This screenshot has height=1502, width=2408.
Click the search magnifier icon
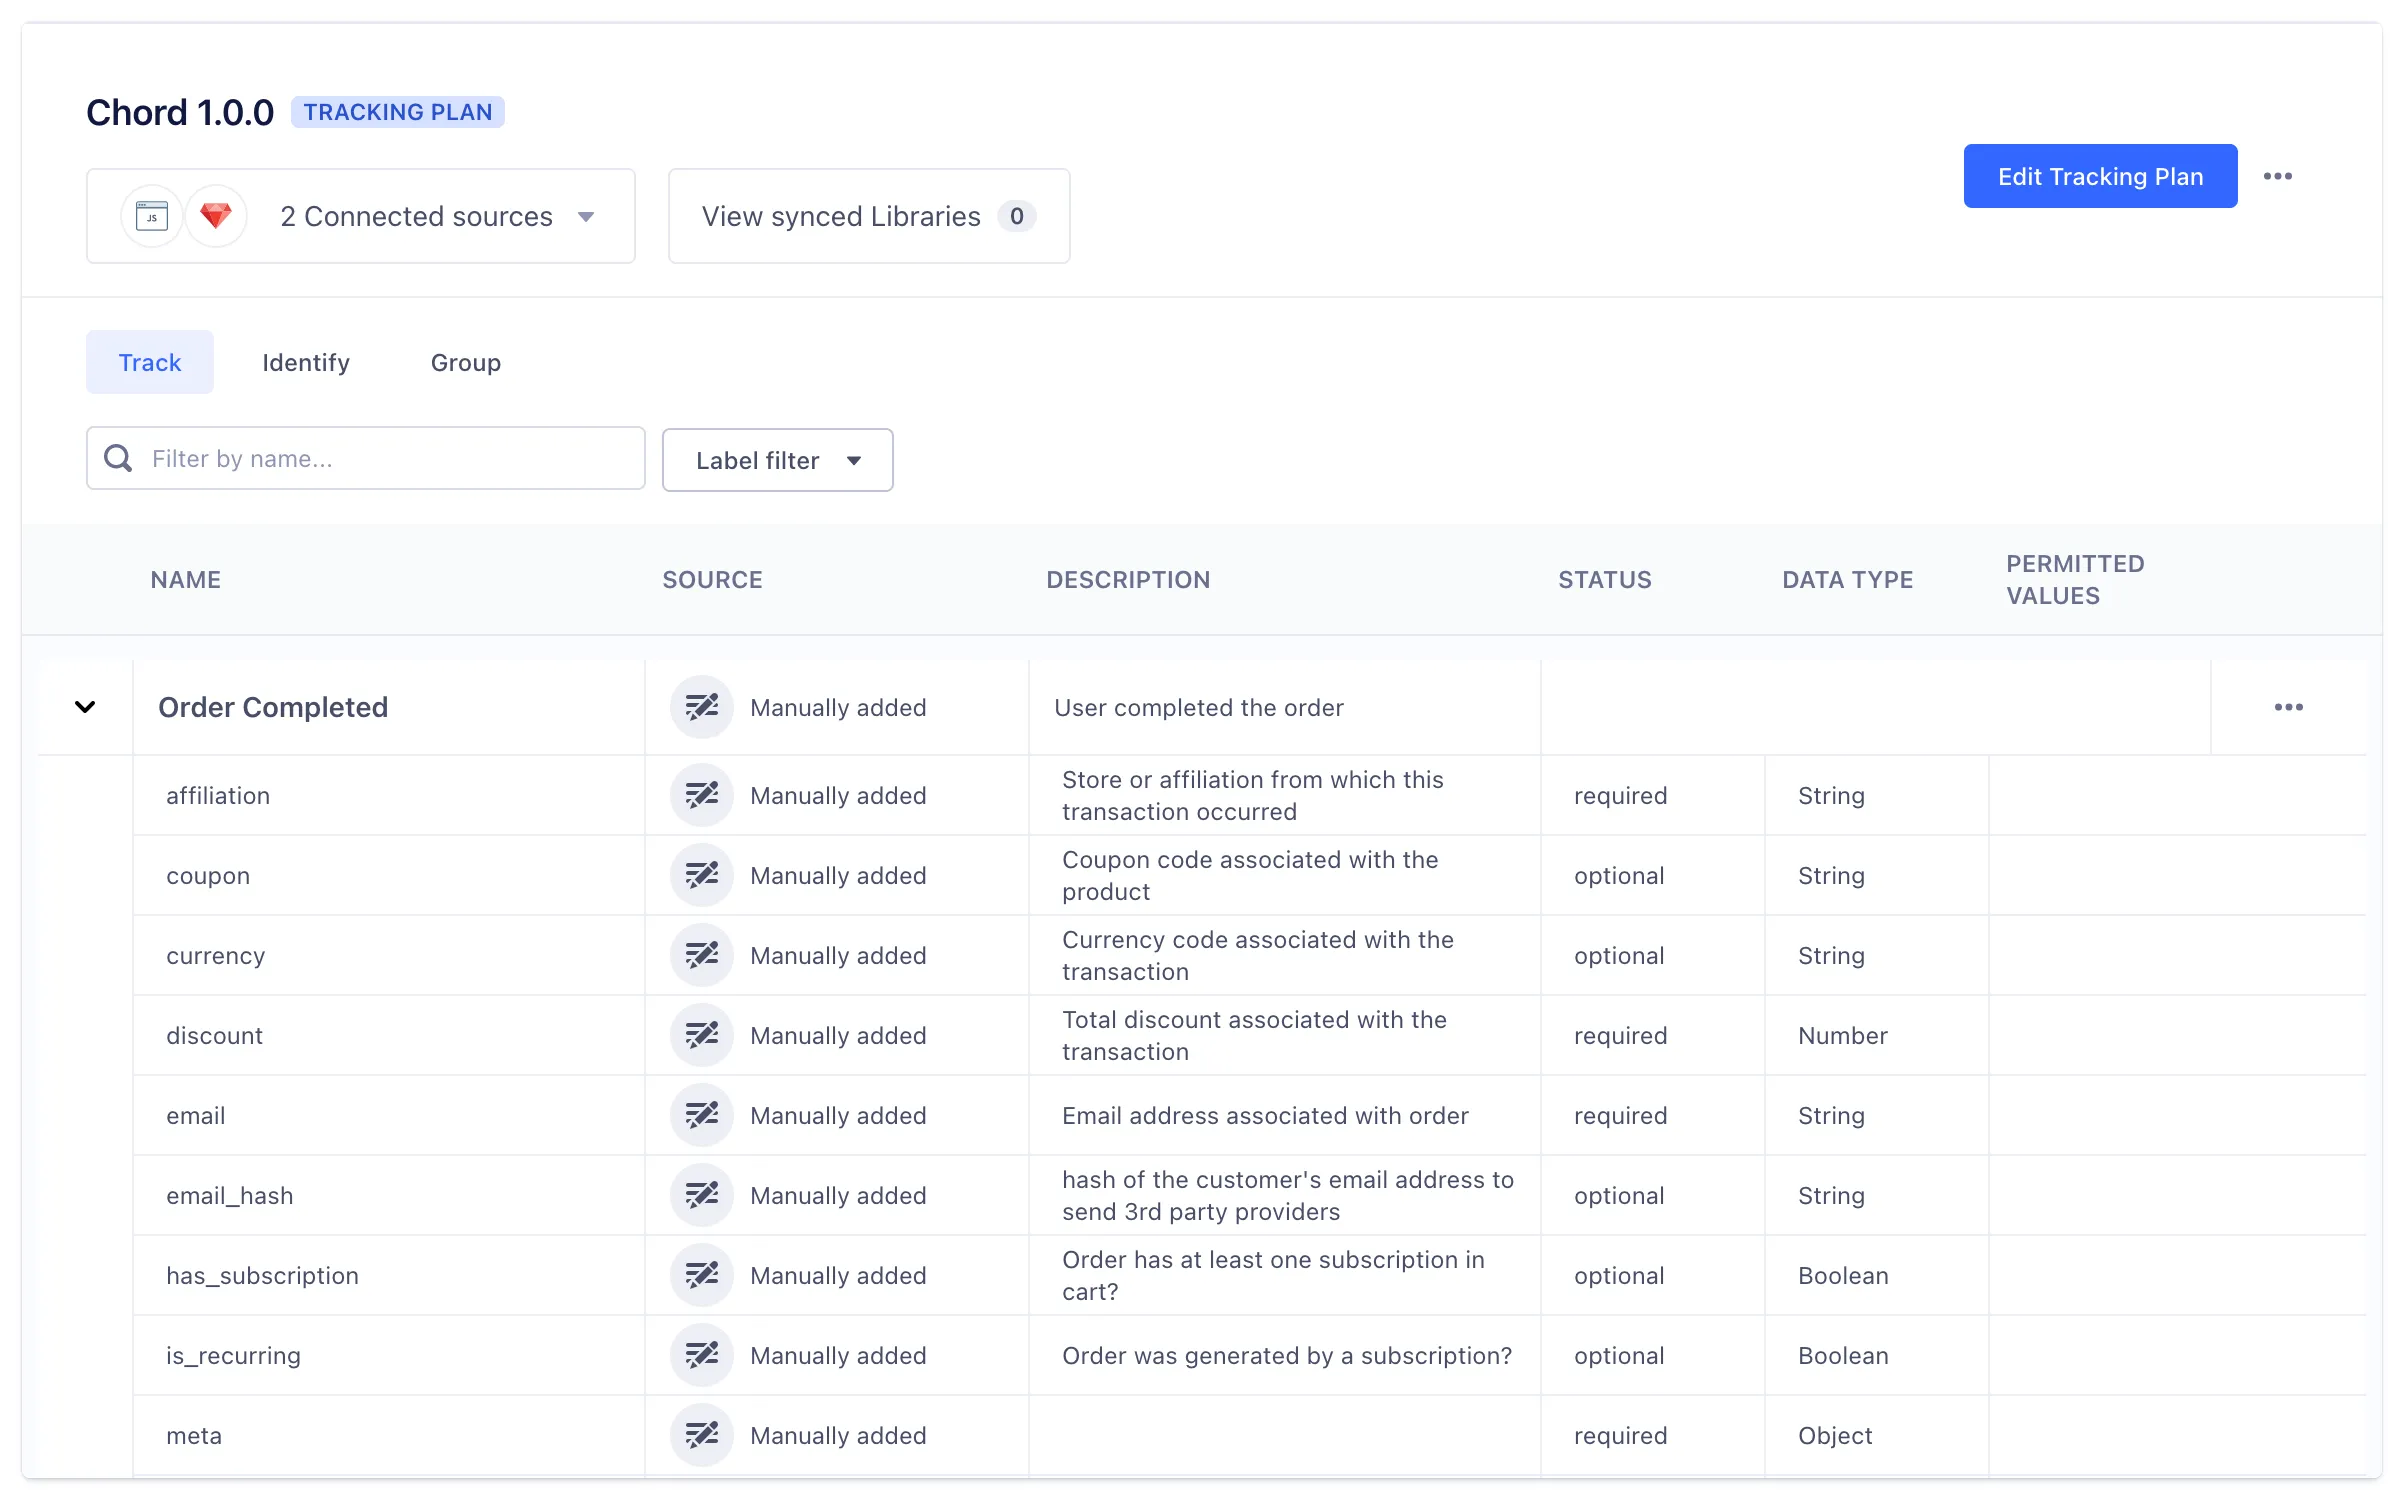click(118, 458)
